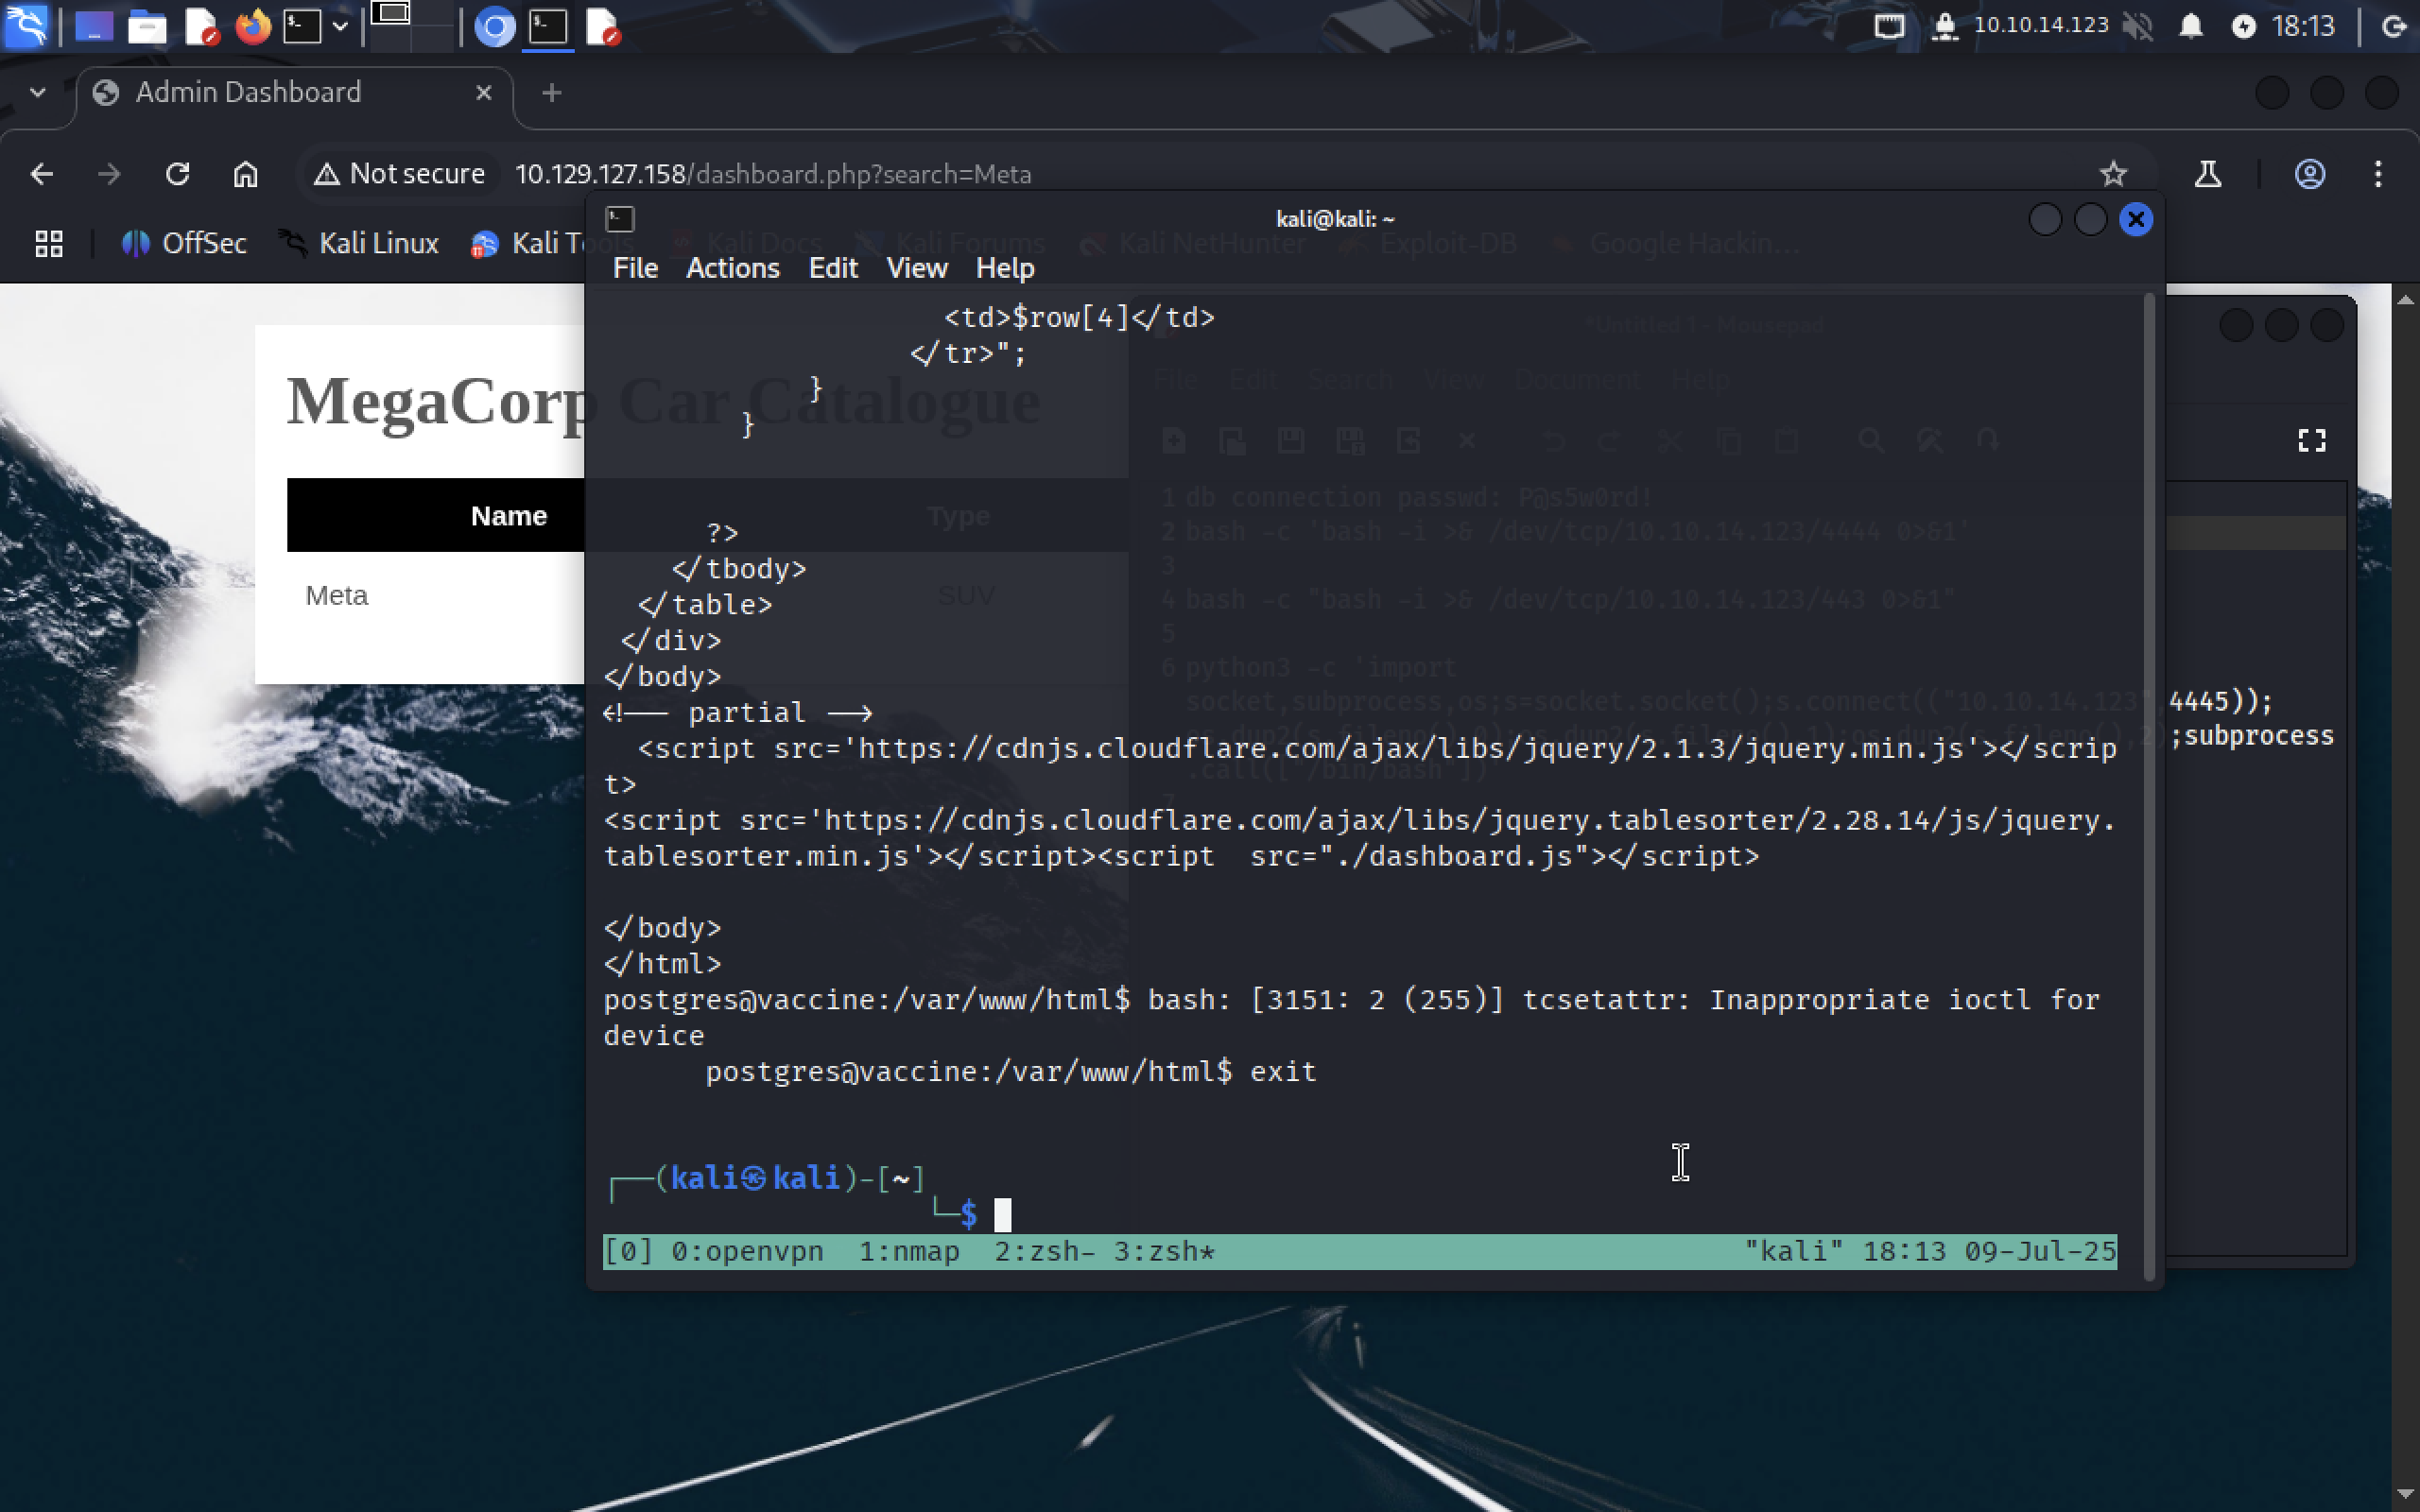2420x1512 pixels.
Task: Launch terminal emulator from the panel launcher
Action: (x=302, y=26)
